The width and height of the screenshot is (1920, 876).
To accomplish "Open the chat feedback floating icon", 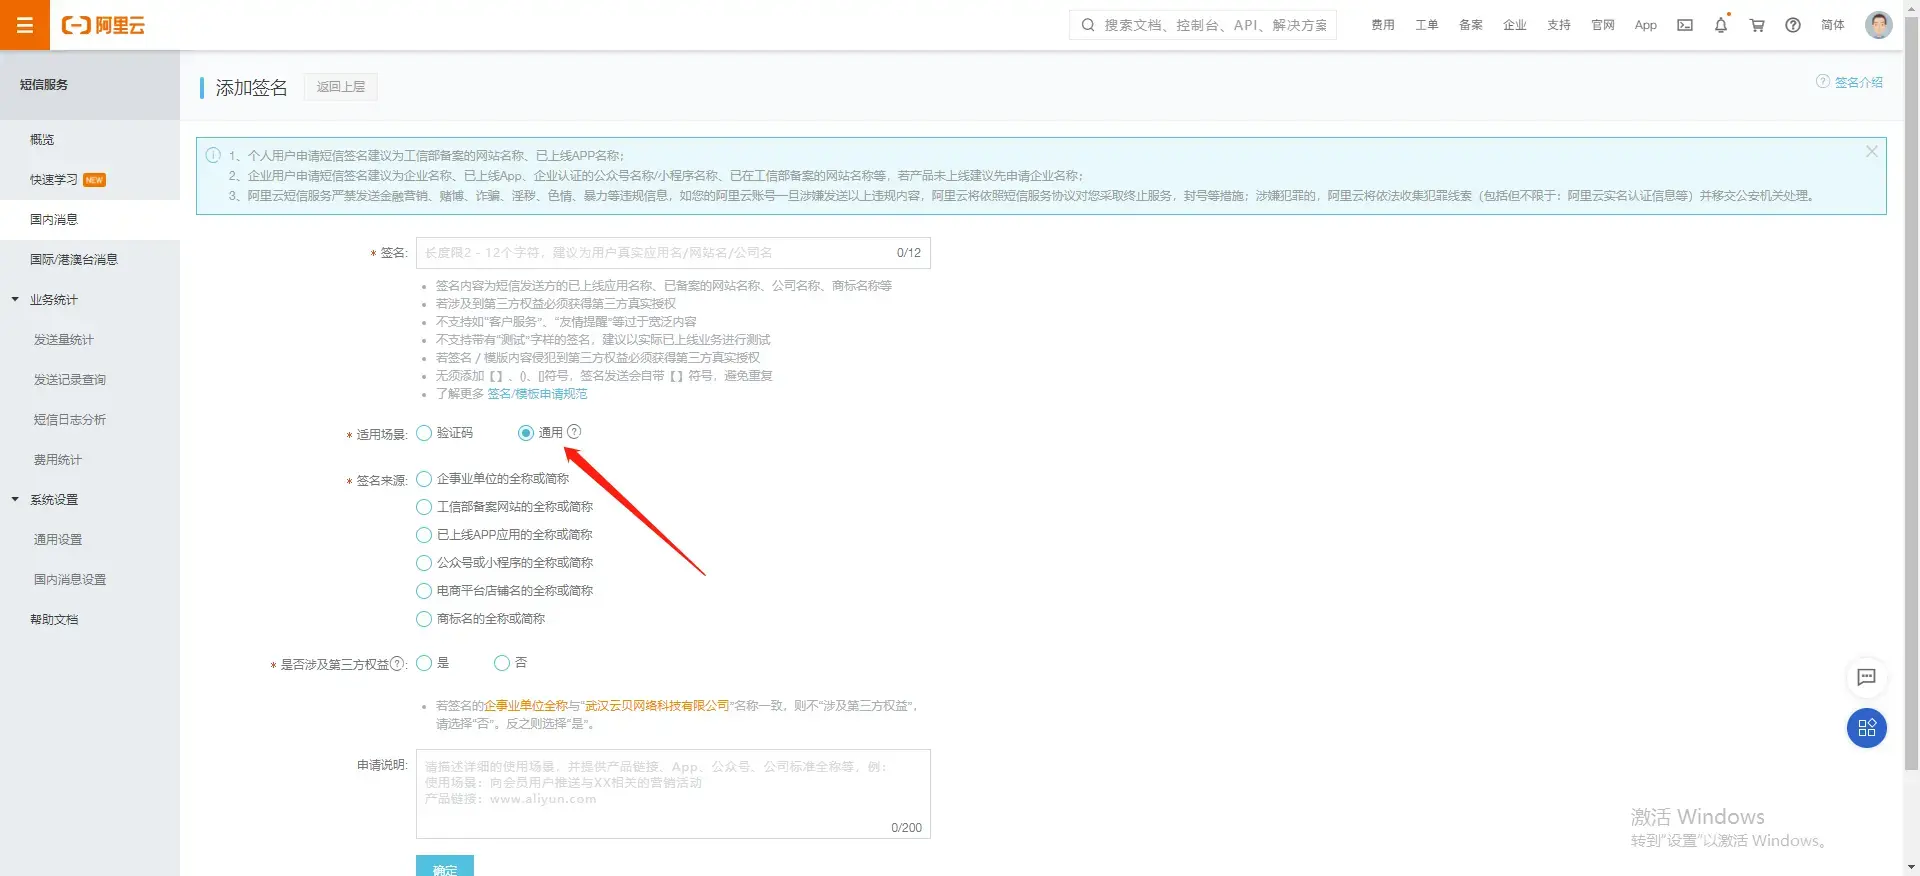I will tap(1866, 678).
